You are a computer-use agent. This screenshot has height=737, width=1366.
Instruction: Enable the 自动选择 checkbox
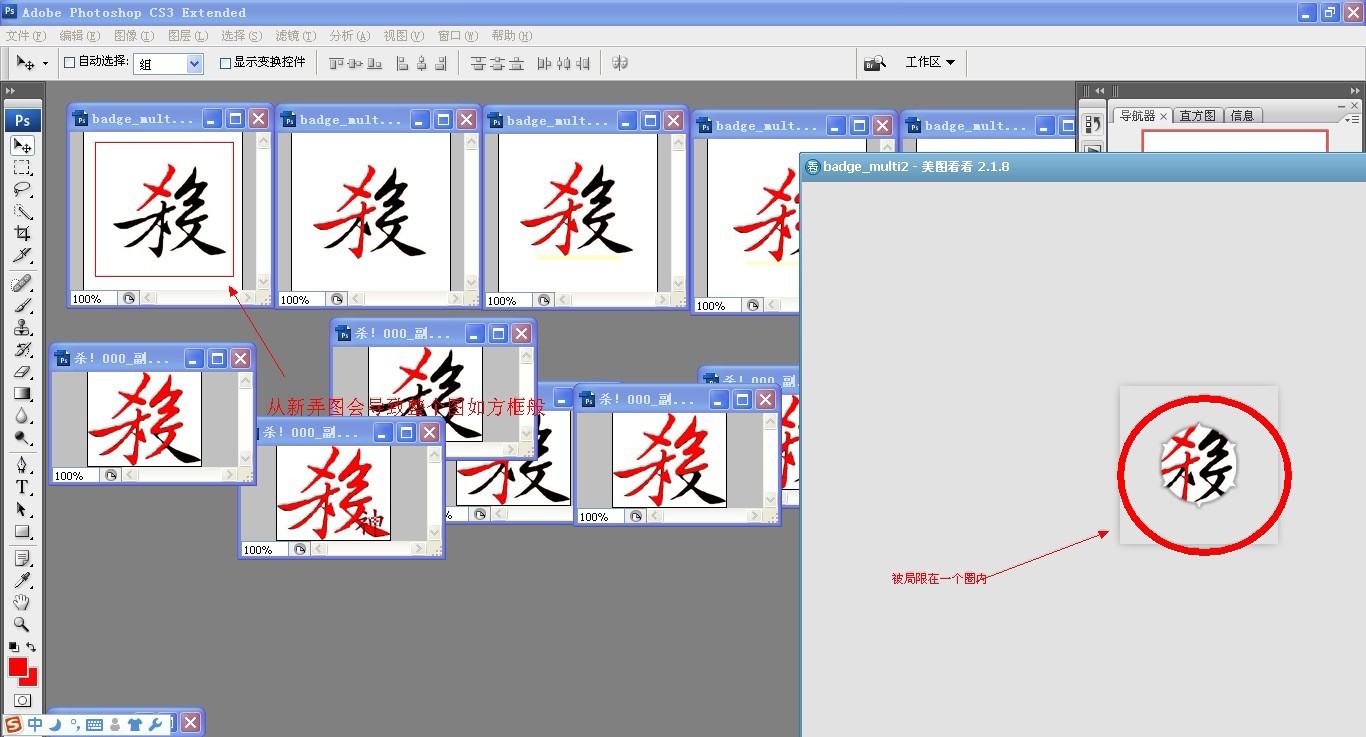(68, 62)
